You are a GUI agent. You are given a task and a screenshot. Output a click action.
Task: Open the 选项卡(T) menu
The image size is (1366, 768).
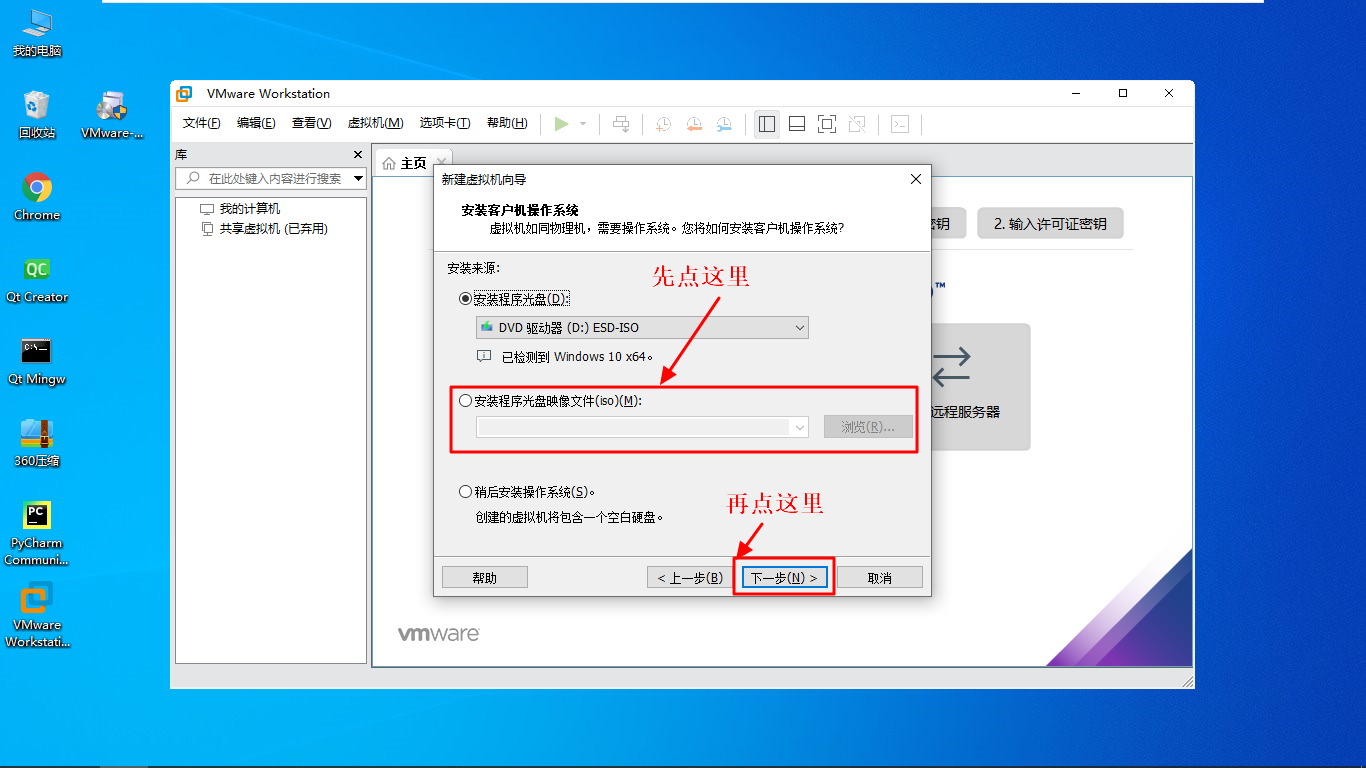coord(445,123)
